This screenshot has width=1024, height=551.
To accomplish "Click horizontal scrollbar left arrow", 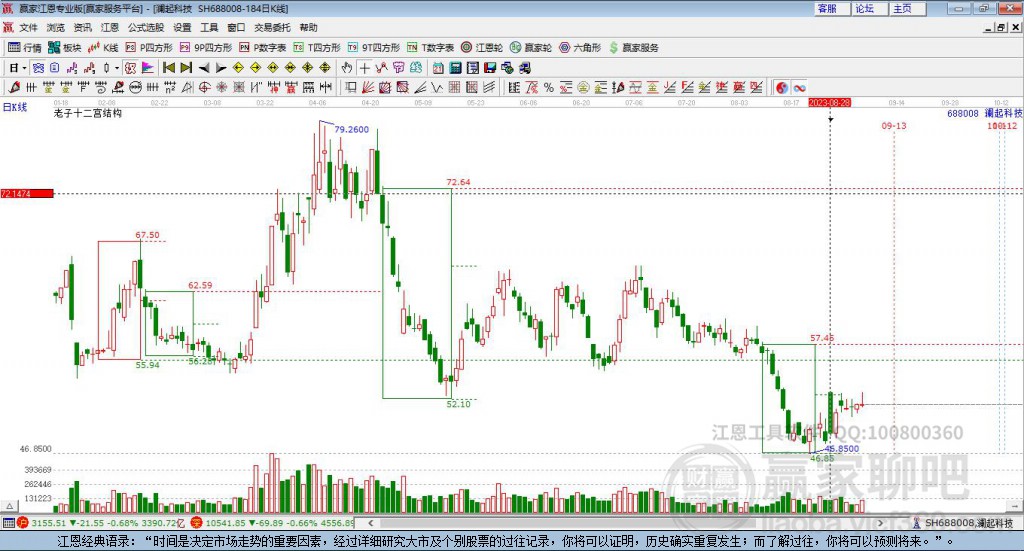I will 371,523.
